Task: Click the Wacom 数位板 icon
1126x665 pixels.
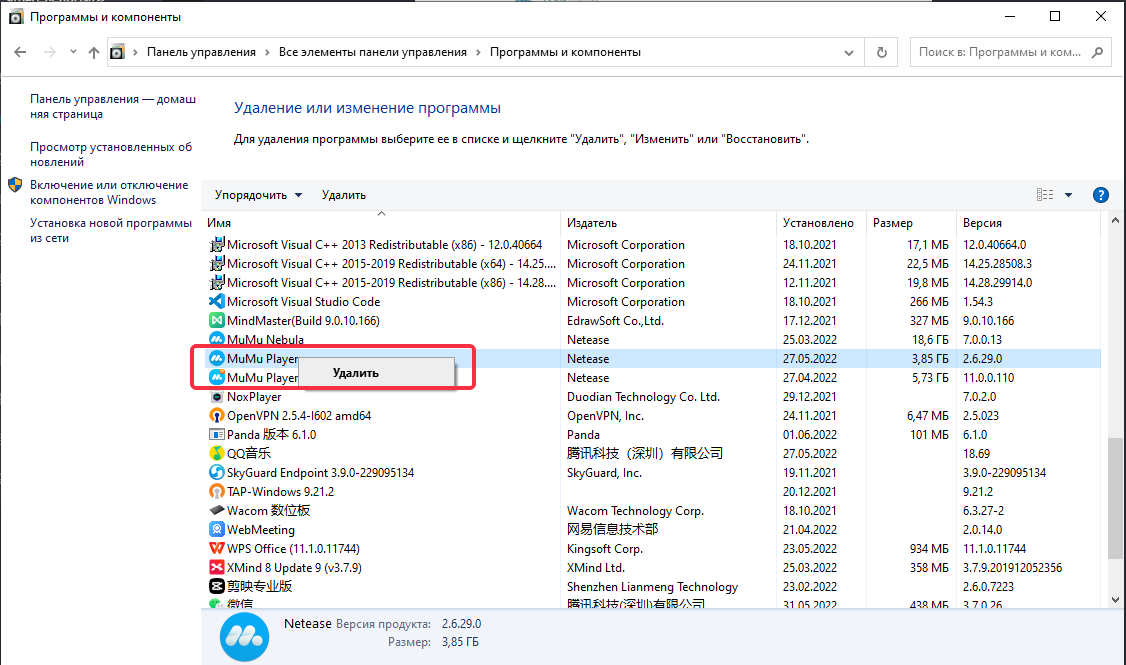Action: pos(216,510)
